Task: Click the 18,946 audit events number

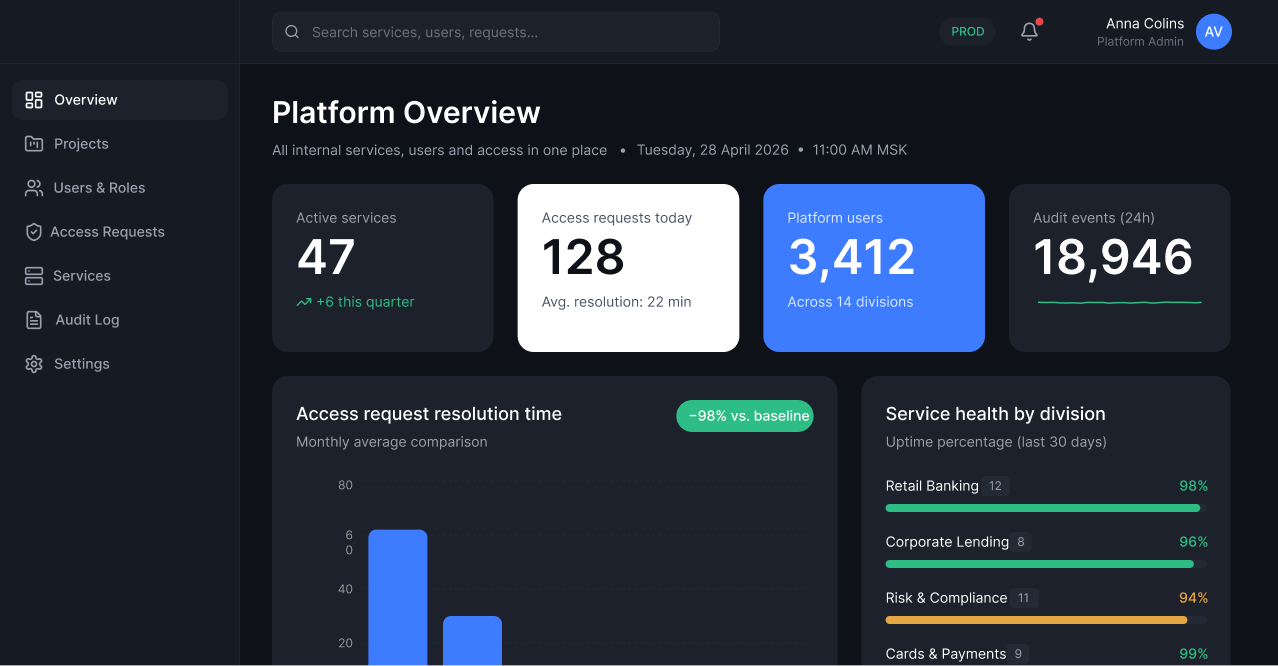Action: (1113, 258)
